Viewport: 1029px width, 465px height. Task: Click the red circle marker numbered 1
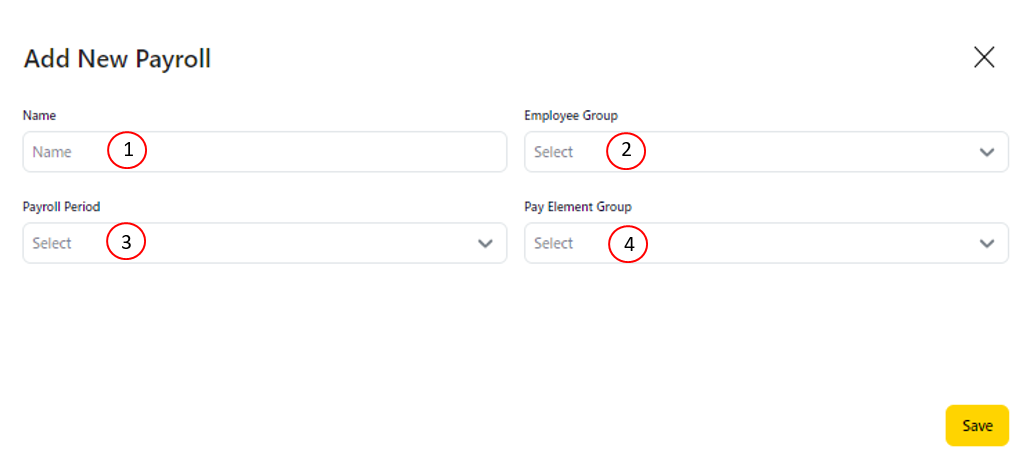[127, 151]
